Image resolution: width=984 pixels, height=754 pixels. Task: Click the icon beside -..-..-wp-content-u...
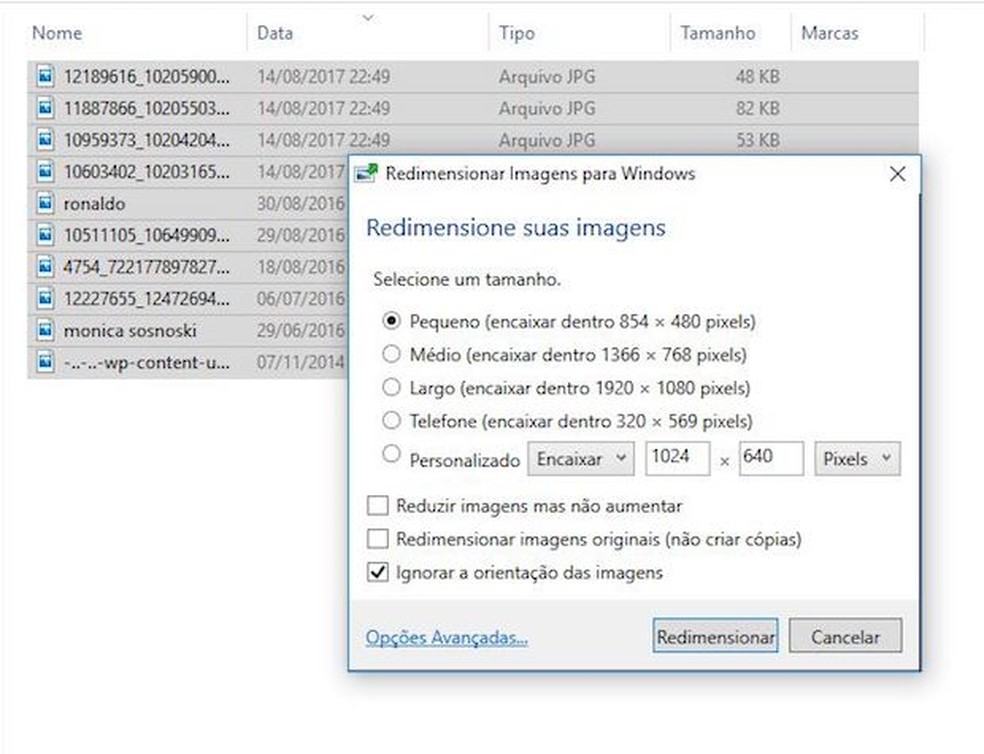(x=44, y=362)
